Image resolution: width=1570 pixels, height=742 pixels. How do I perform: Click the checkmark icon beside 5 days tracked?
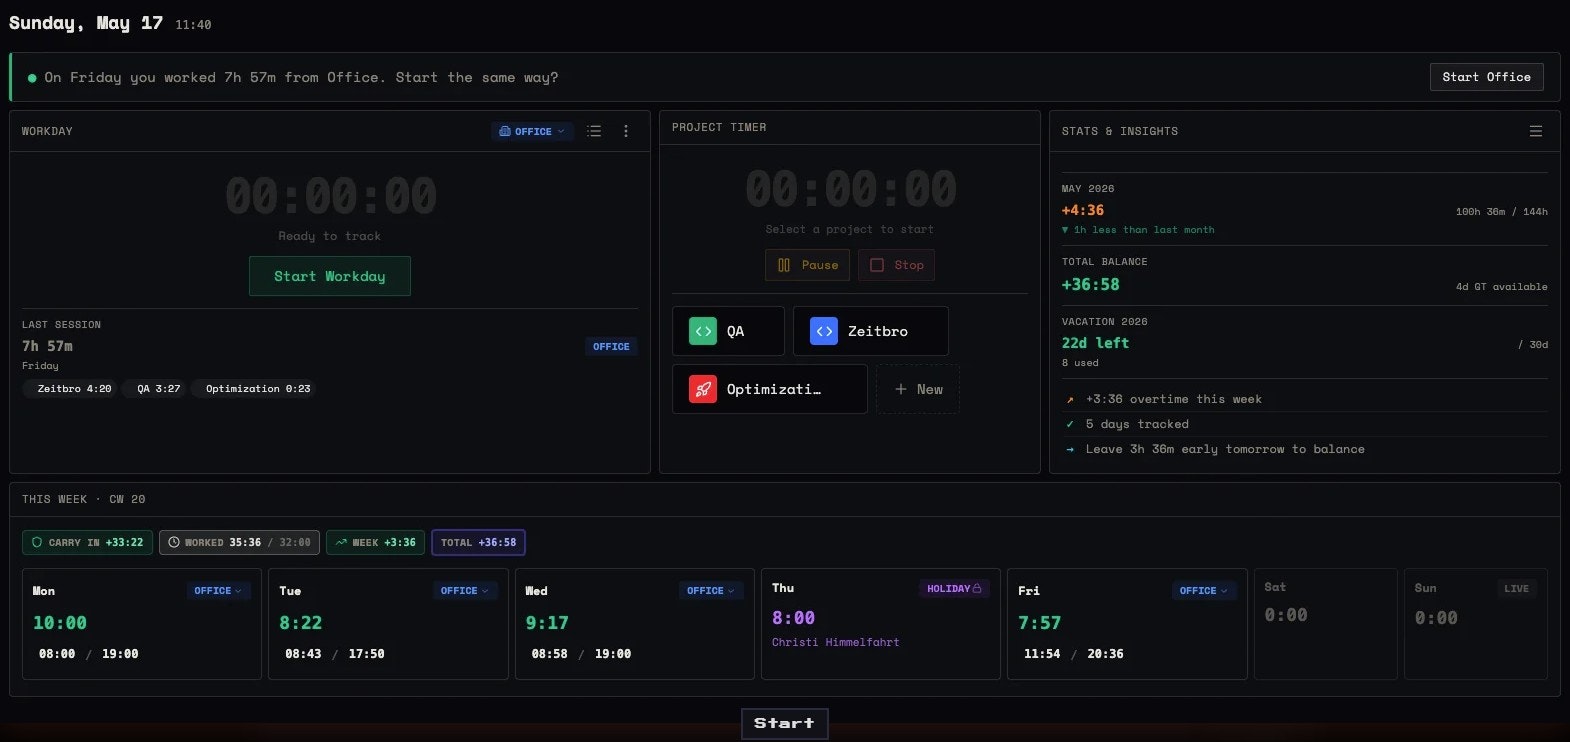[x=1070, y=424]
